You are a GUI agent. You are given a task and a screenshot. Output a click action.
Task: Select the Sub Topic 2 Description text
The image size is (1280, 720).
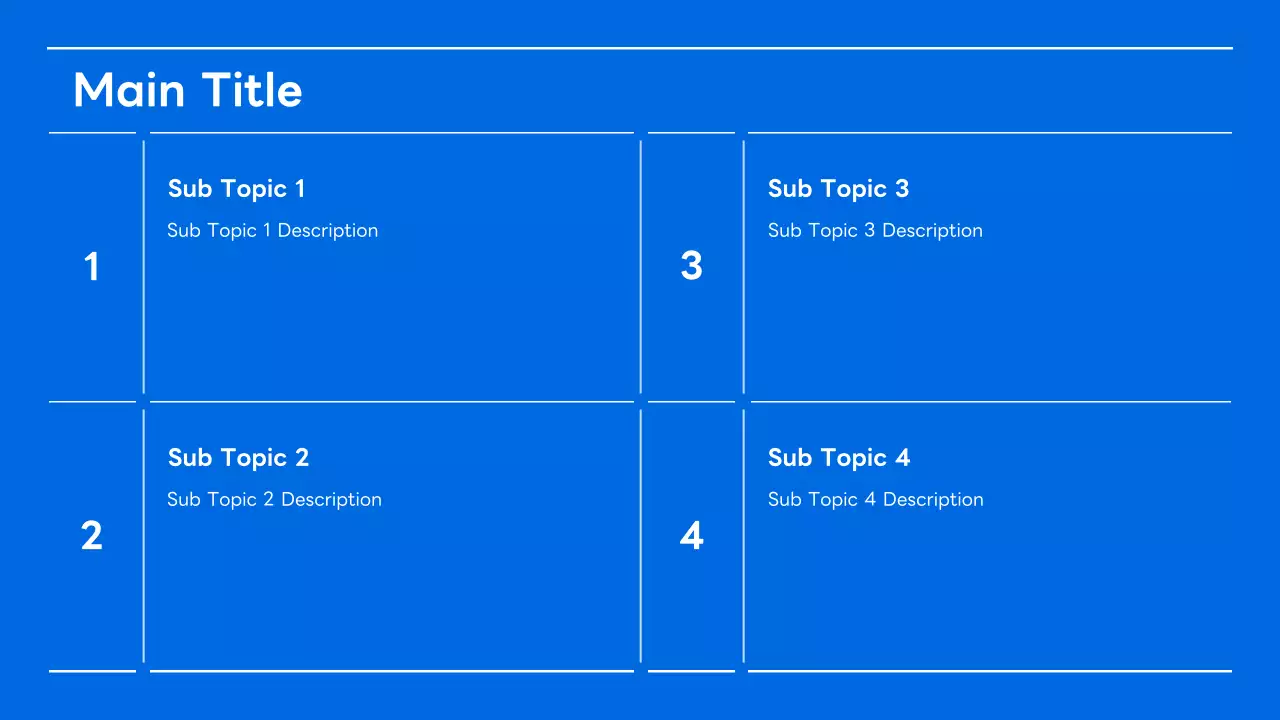tap(274, 500)
